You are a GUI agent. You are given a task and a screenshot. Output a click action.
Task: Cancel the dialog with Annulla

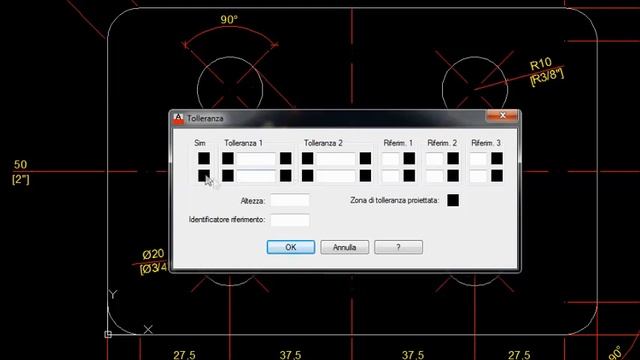pyautogui.click(x=344, y=247)
